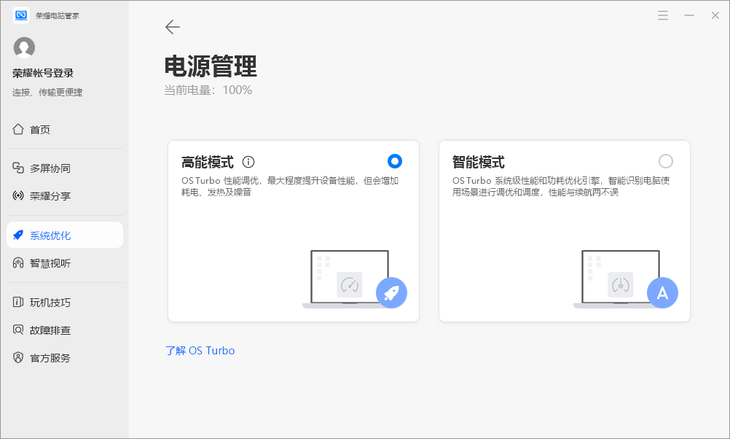Click 连接、传输更便捷 subtitle text
Image resolution: width=730 pixels, height=439 pixels.
pos(47,92)
